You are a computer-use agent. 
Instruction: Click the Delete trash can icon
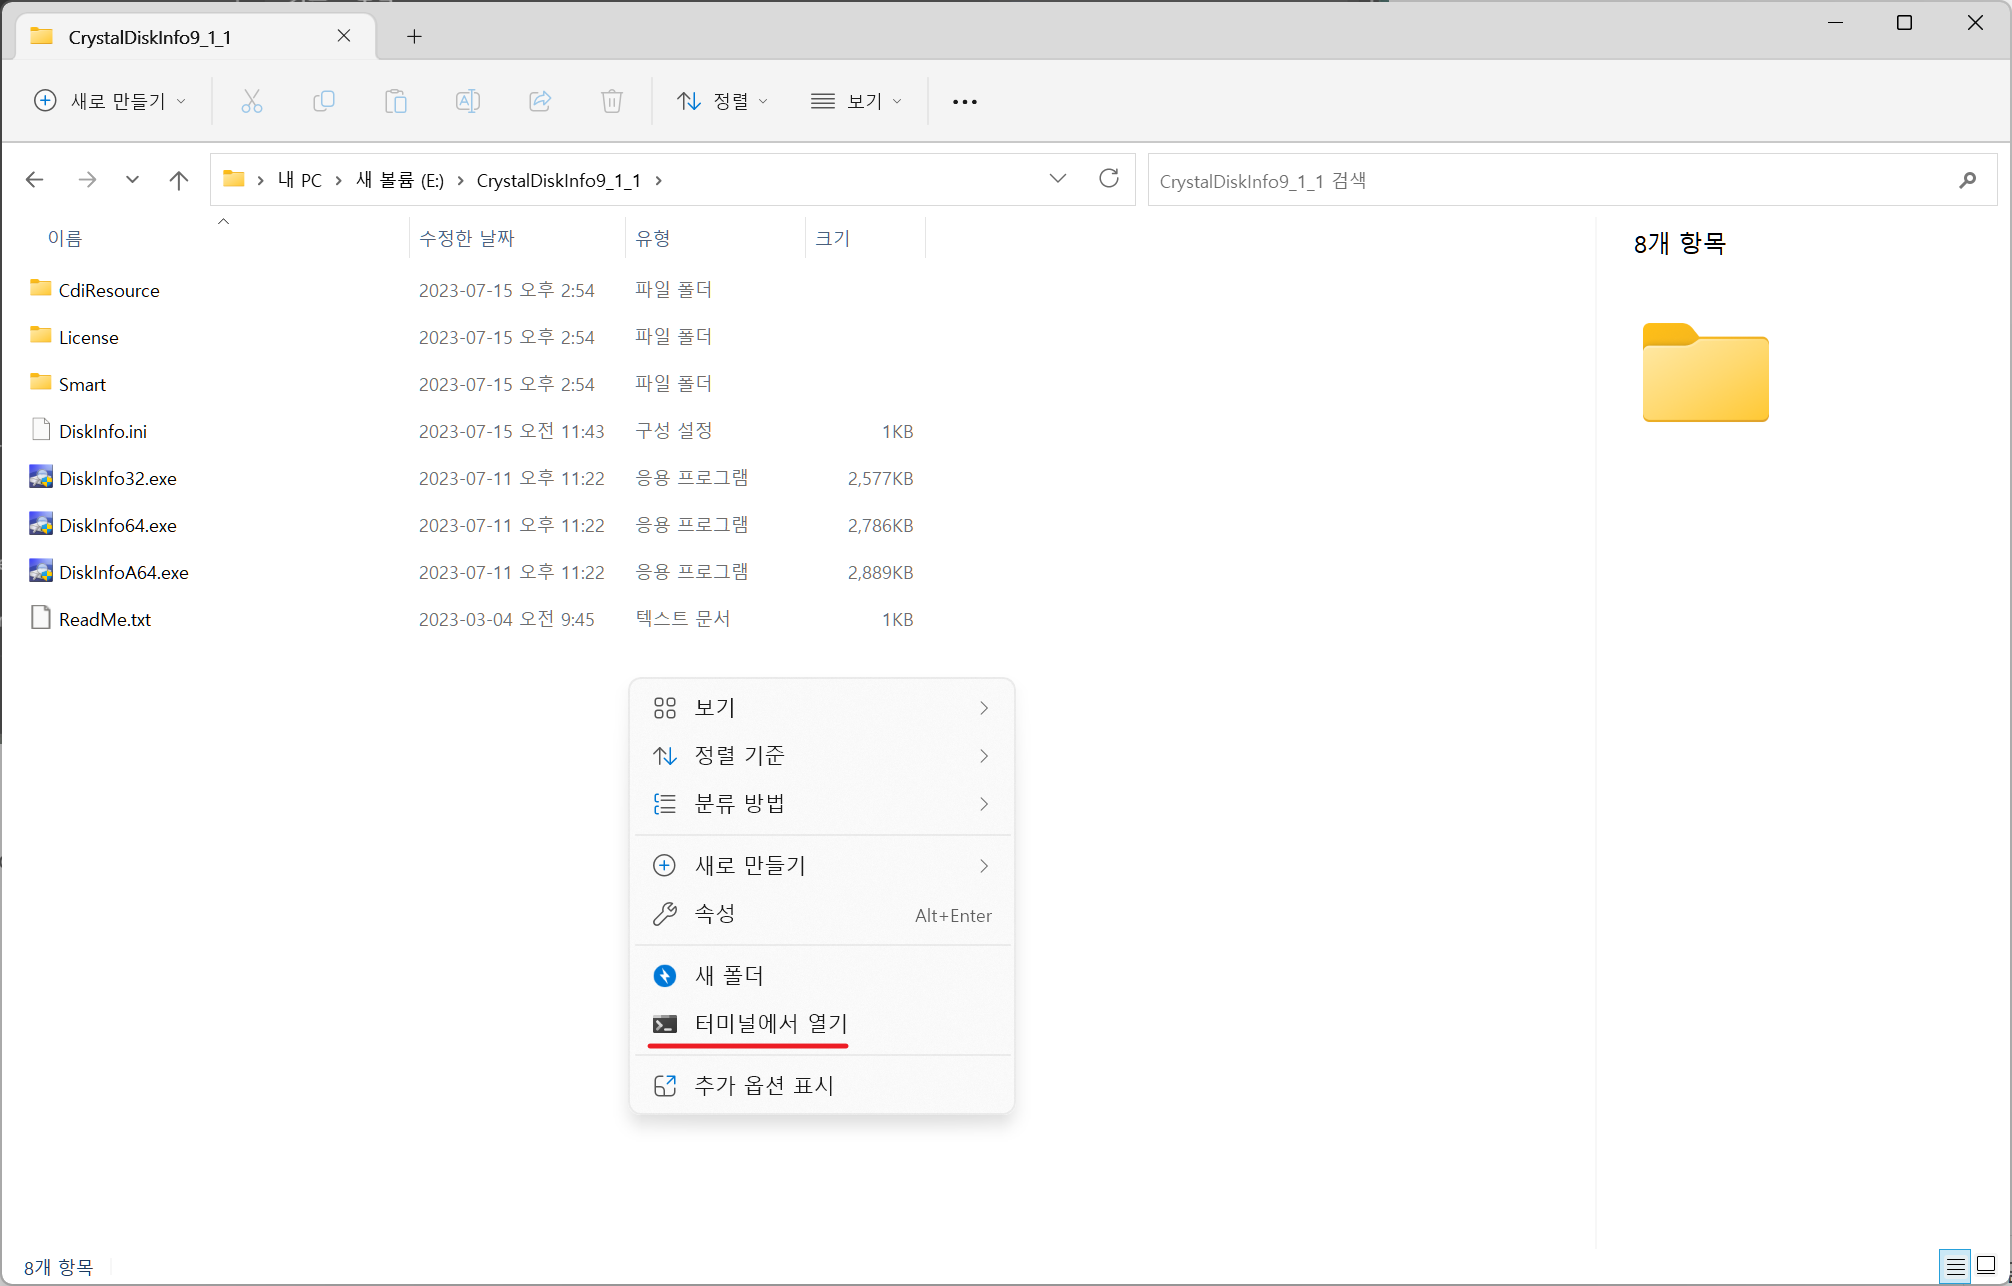coord(612,101)
